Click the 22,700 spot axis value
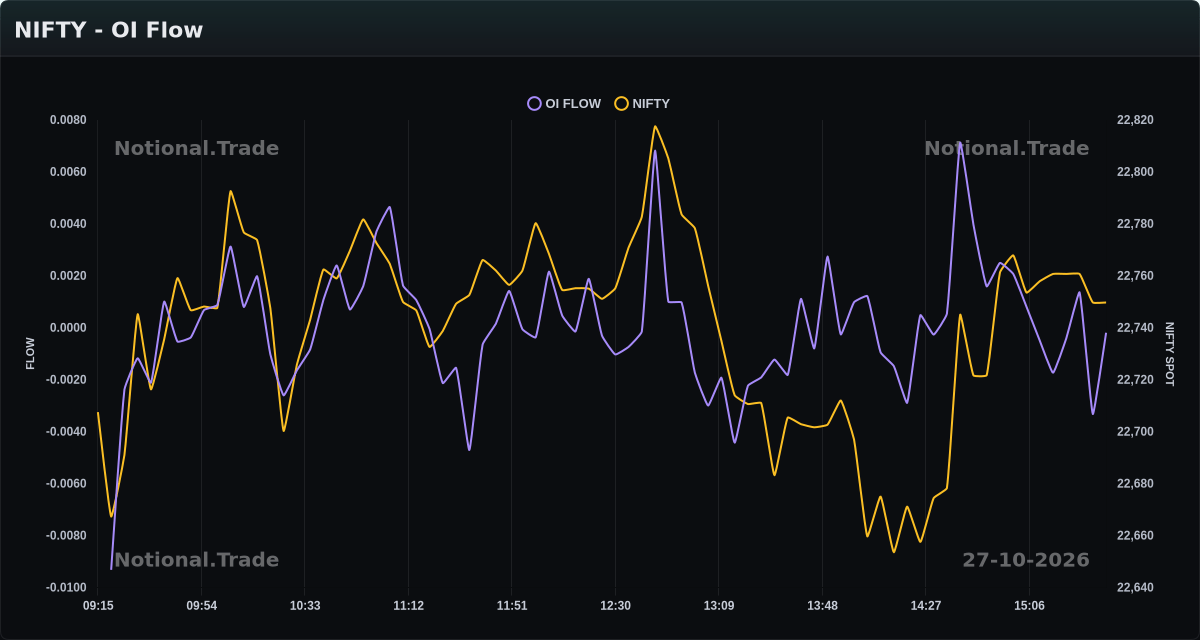 [x=1135, y=432]
